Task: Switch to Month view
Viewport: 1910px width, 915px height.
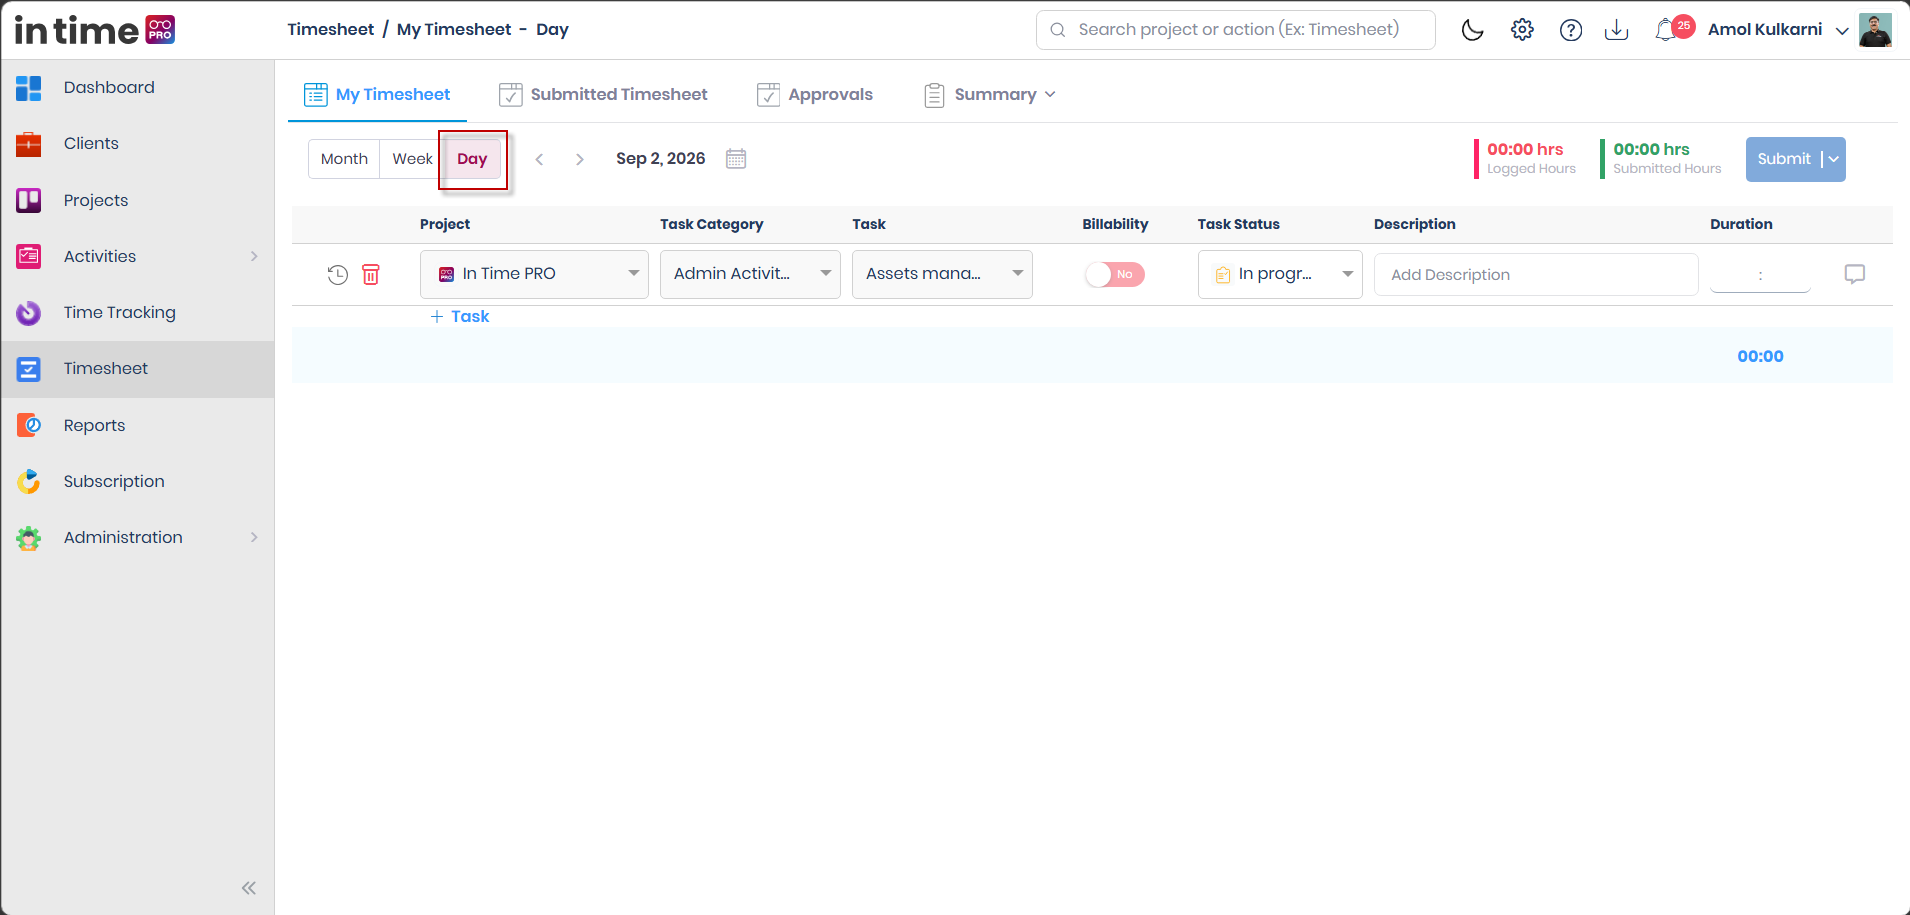Action: pos(344,159)
